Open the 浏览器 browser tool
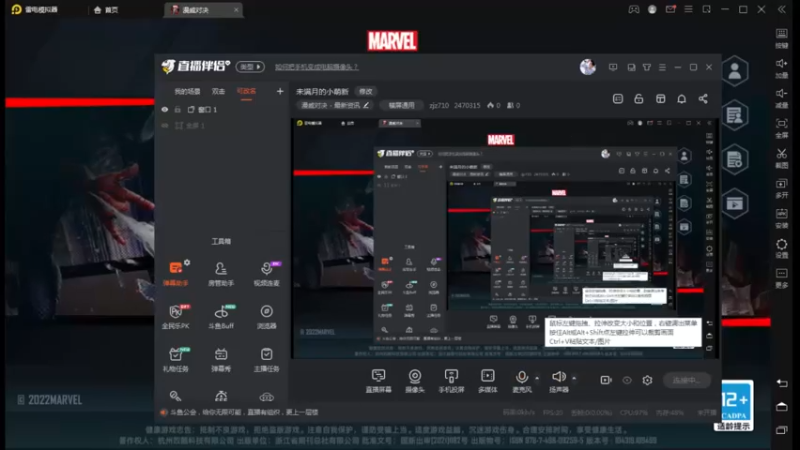 click(x=266, y=316)
